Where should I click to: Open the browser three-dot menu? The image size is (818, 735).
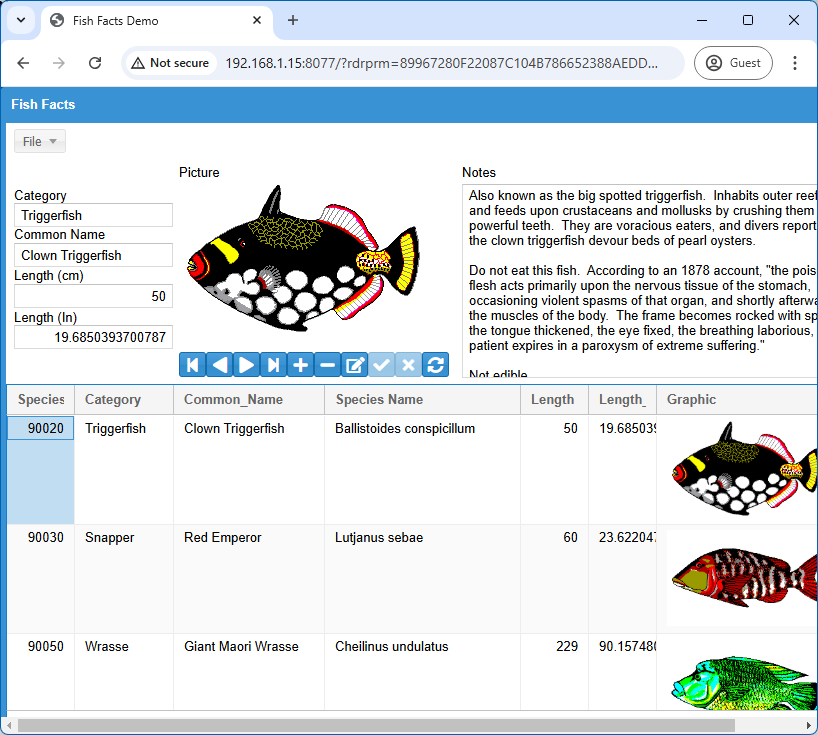coord(795,63)
